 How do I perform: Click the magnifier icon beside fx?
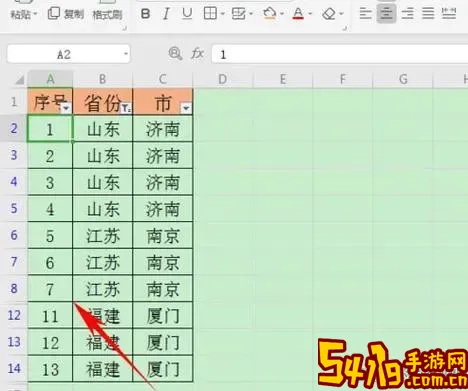175,53
